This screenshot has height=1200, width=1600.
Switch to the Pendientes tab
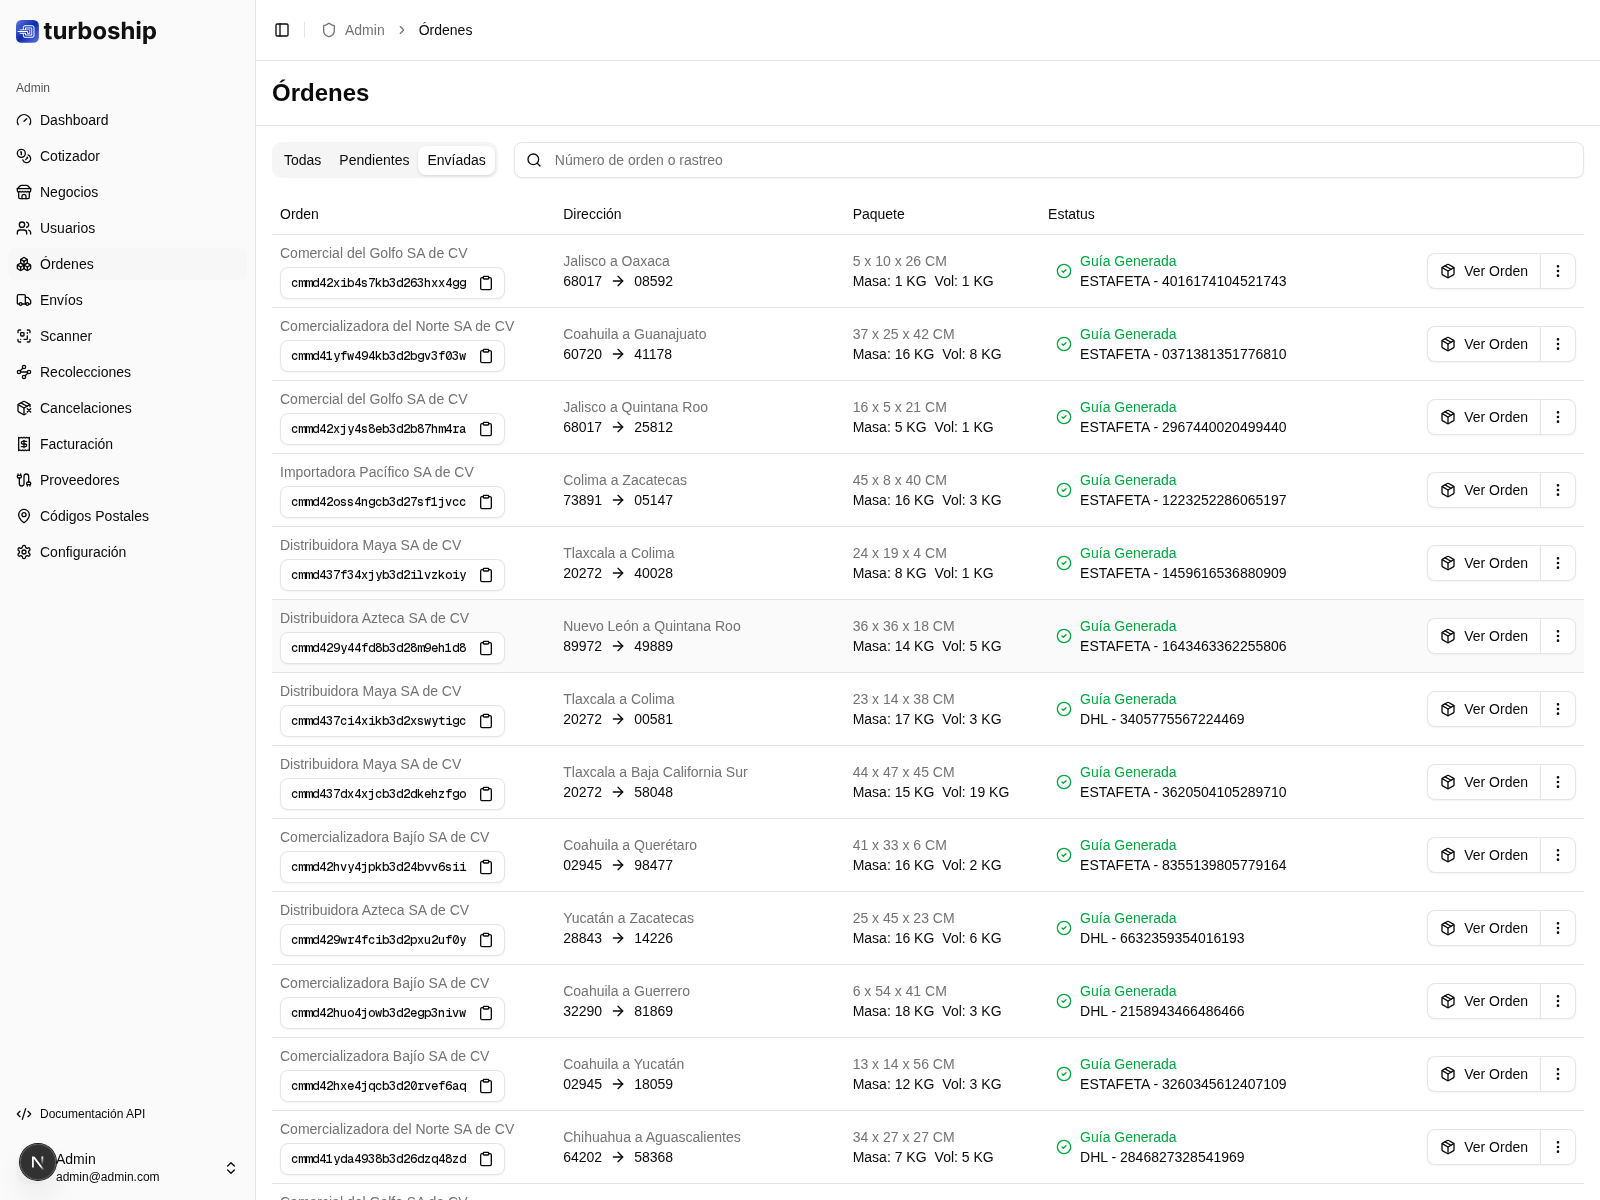(374, 160)
